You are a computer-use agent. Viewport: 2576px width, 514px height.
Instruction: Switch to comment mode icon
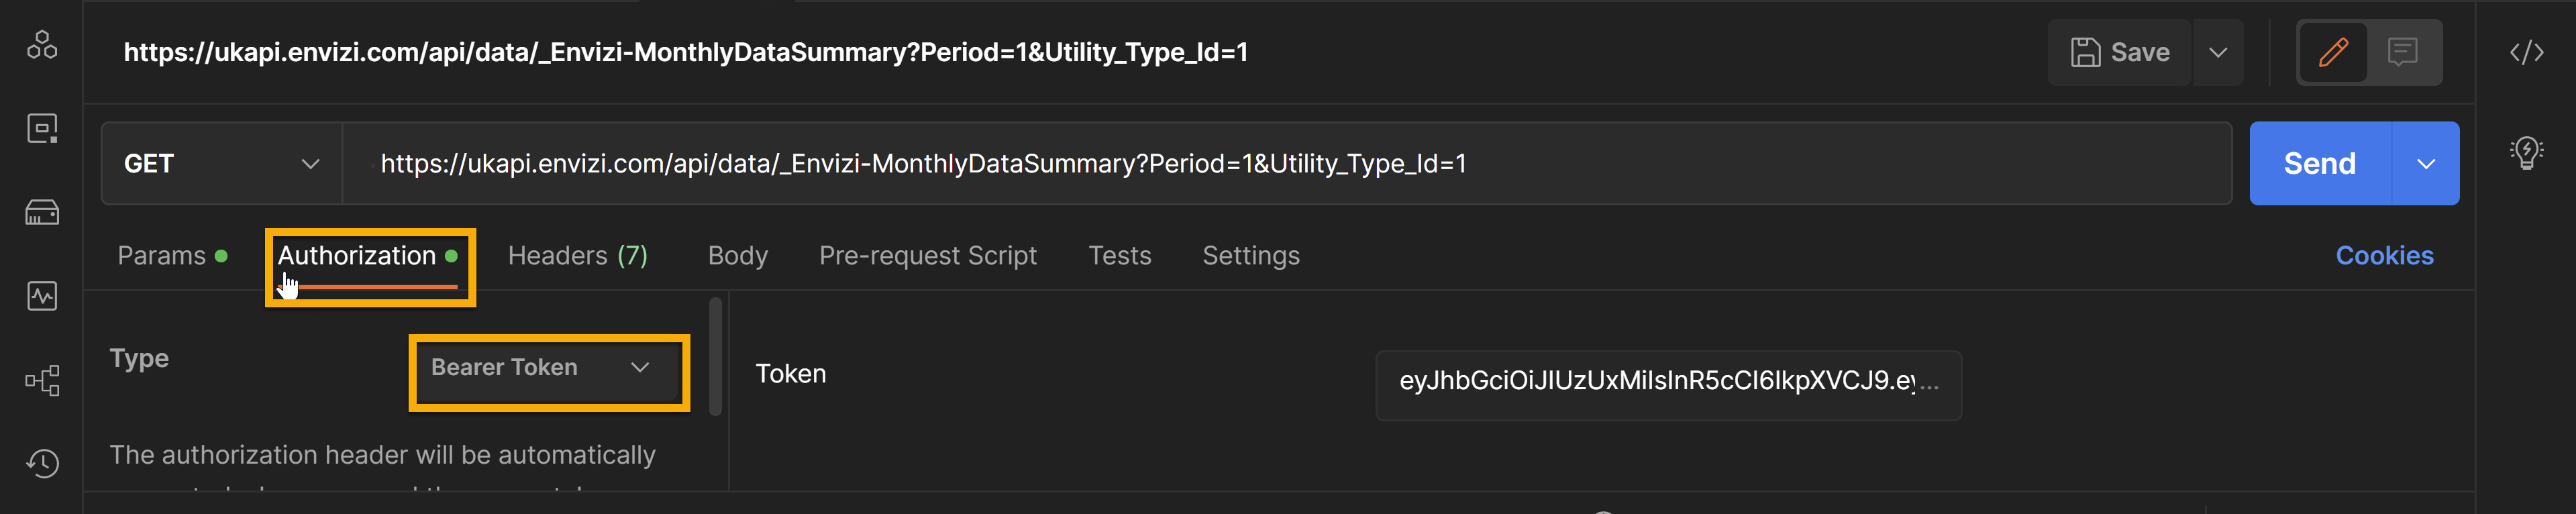click(2402, 52)
